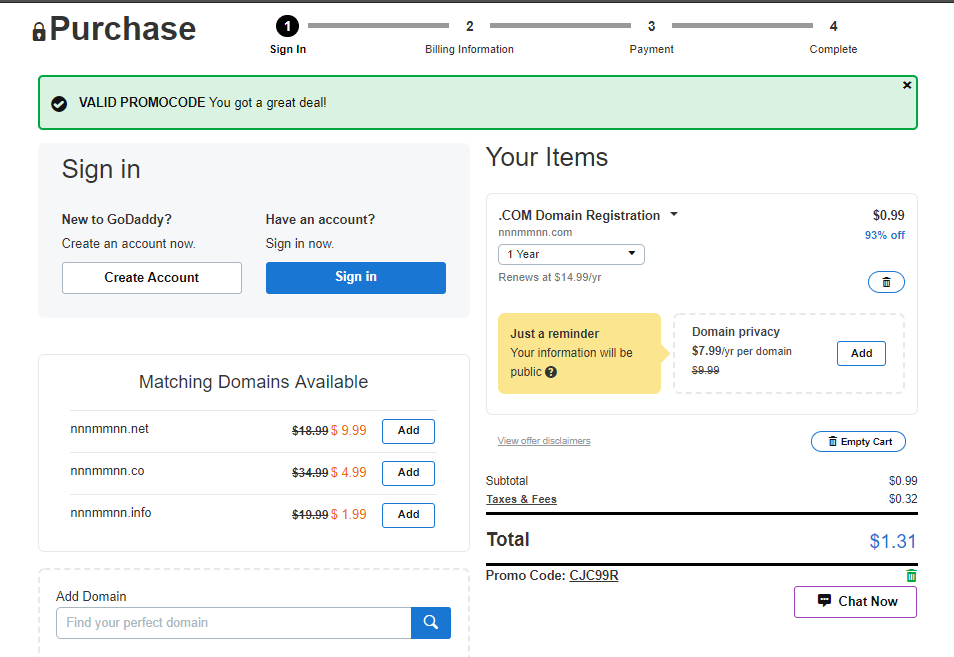The width and height of the screenshot is (954, 657).
Task: Add Domain privacy to order
Action: point(861,353)
